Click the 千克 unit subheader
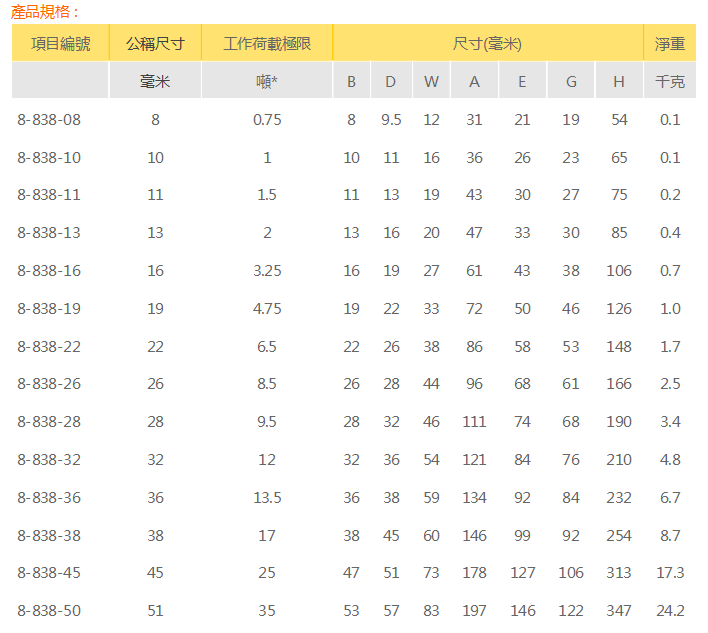Image resolution: width=708 pixels, height=633 pixels. tap(670, 82)
